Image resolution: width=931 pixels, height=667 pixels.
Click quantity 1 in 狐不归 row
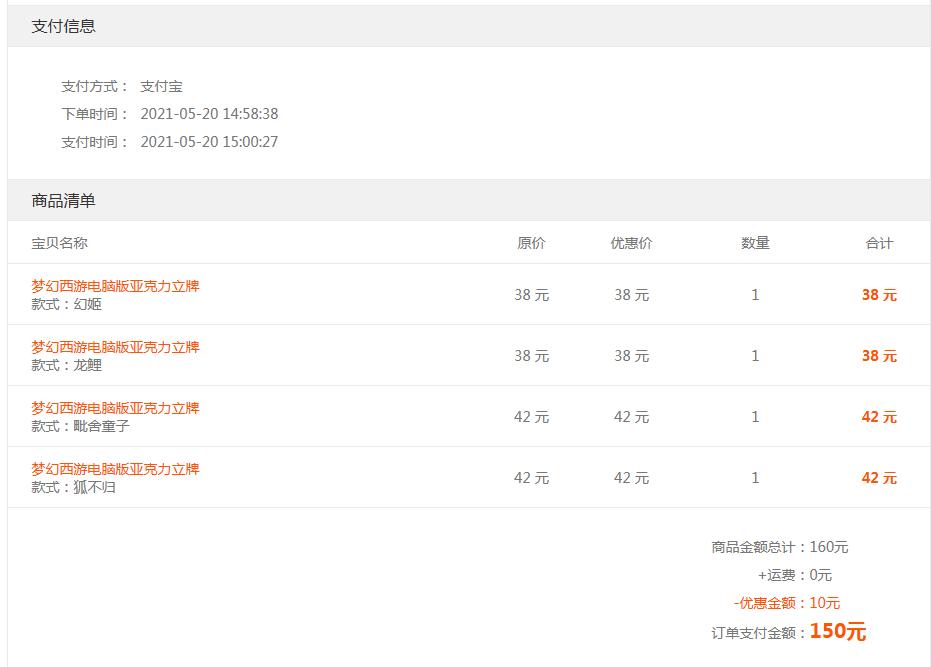pyautogui.click(x=755, y=478)
